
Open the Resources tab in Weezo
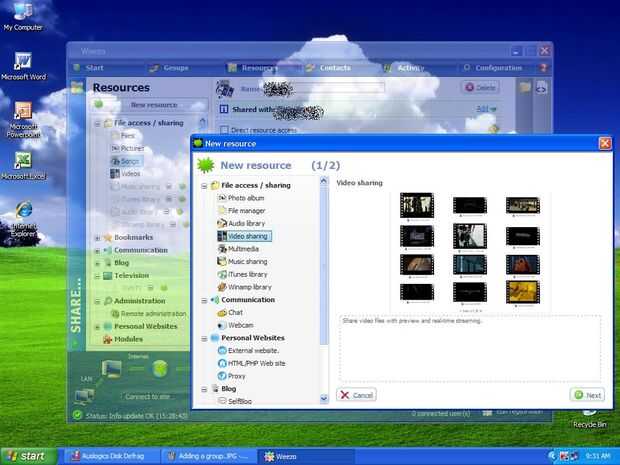253,68
